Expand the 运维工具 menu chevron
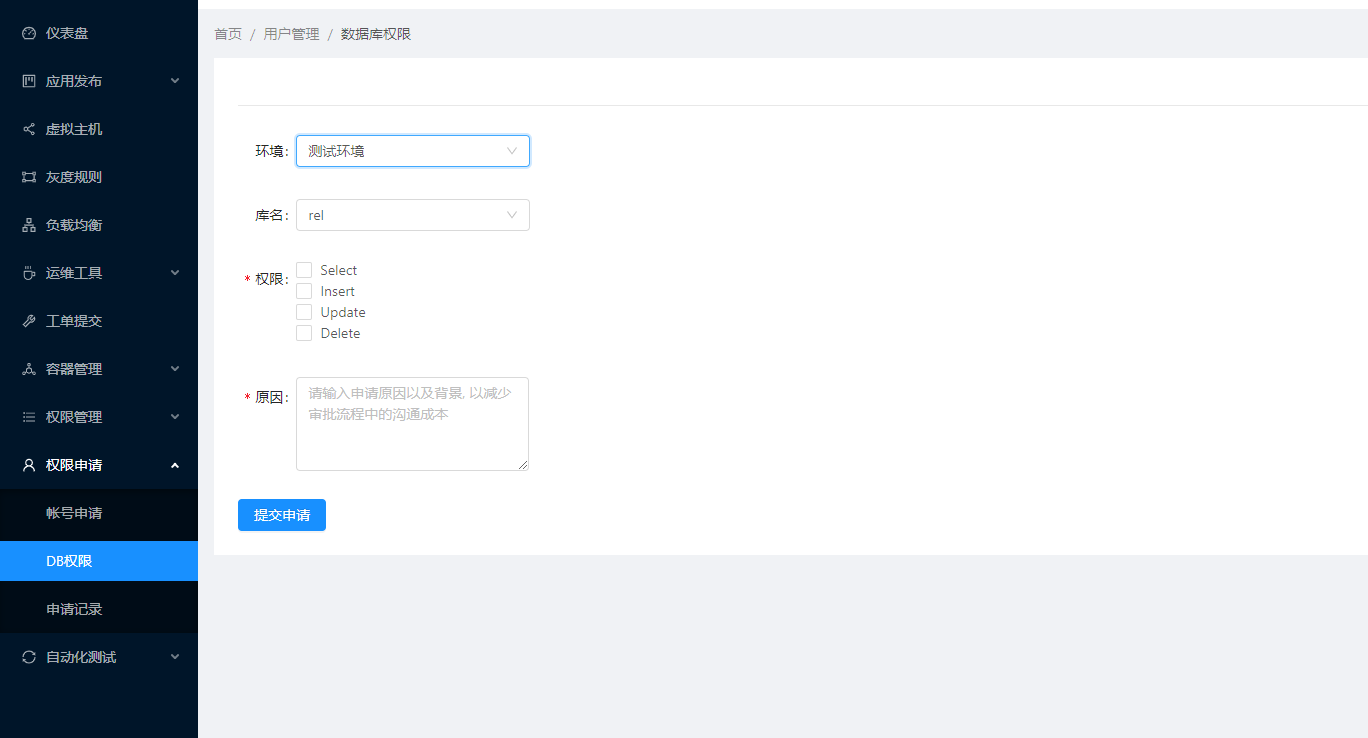The width and height of the screenshot is (1368, 738). coord(175,273)
